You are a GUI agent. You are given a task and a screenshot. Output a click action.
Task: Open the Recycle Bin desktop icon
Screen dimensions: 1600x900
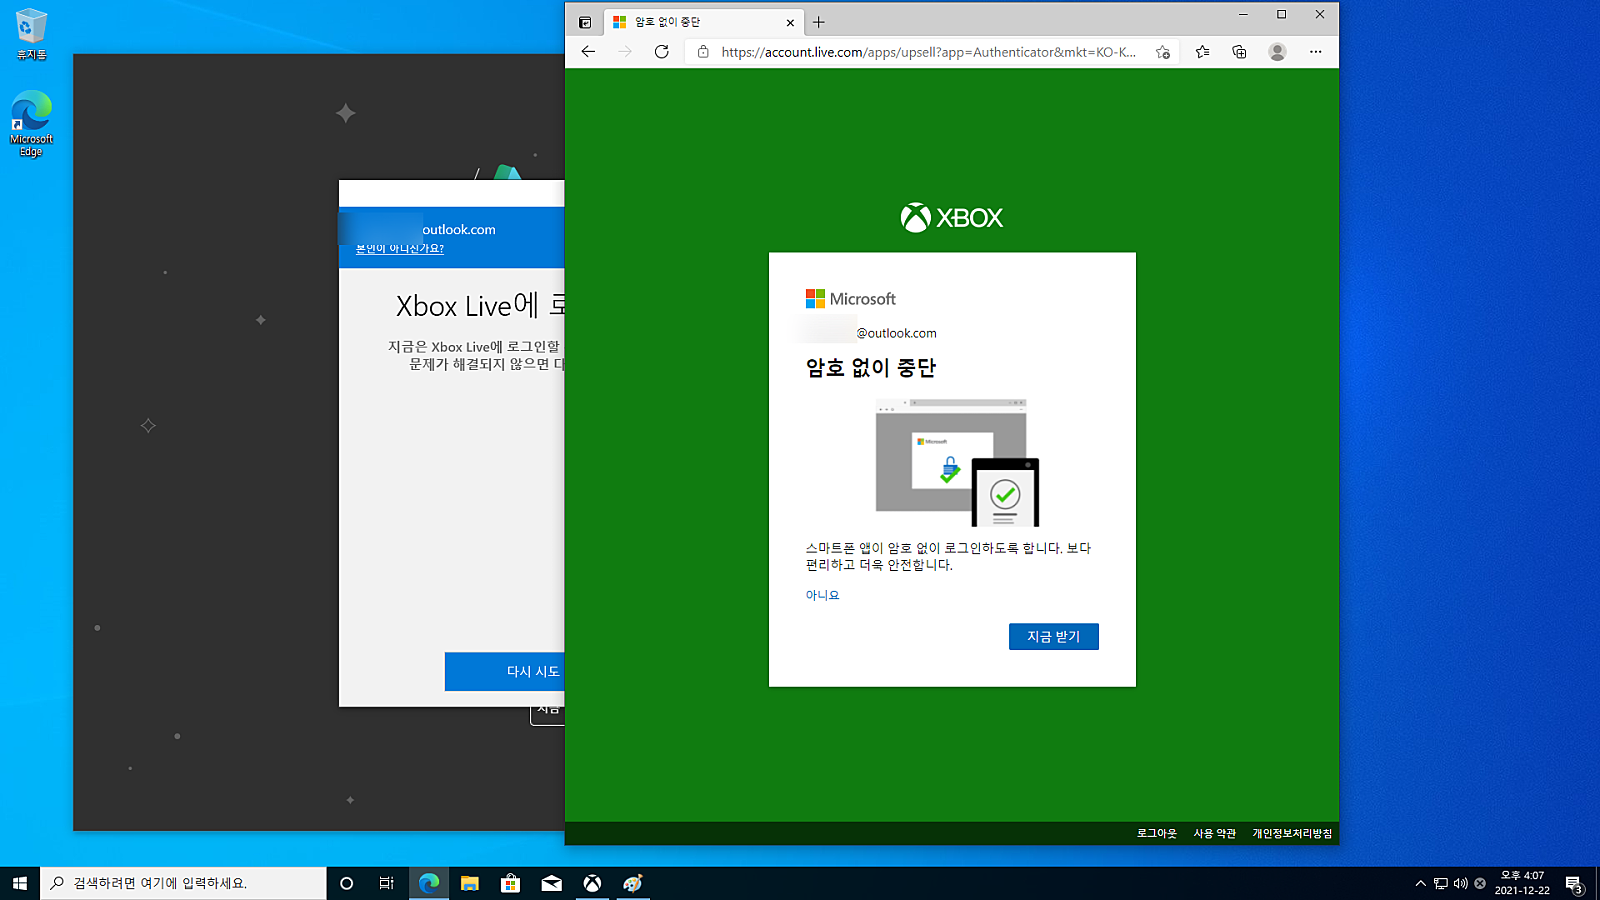coord(31,34)
